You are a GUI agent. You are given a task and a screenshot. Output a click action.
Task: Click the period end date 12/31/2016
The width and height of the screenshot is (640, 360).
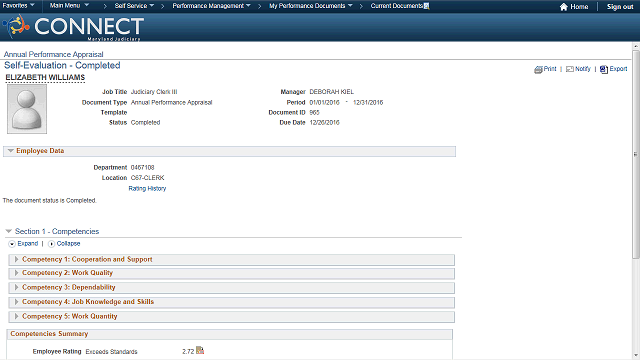[368, 102]
